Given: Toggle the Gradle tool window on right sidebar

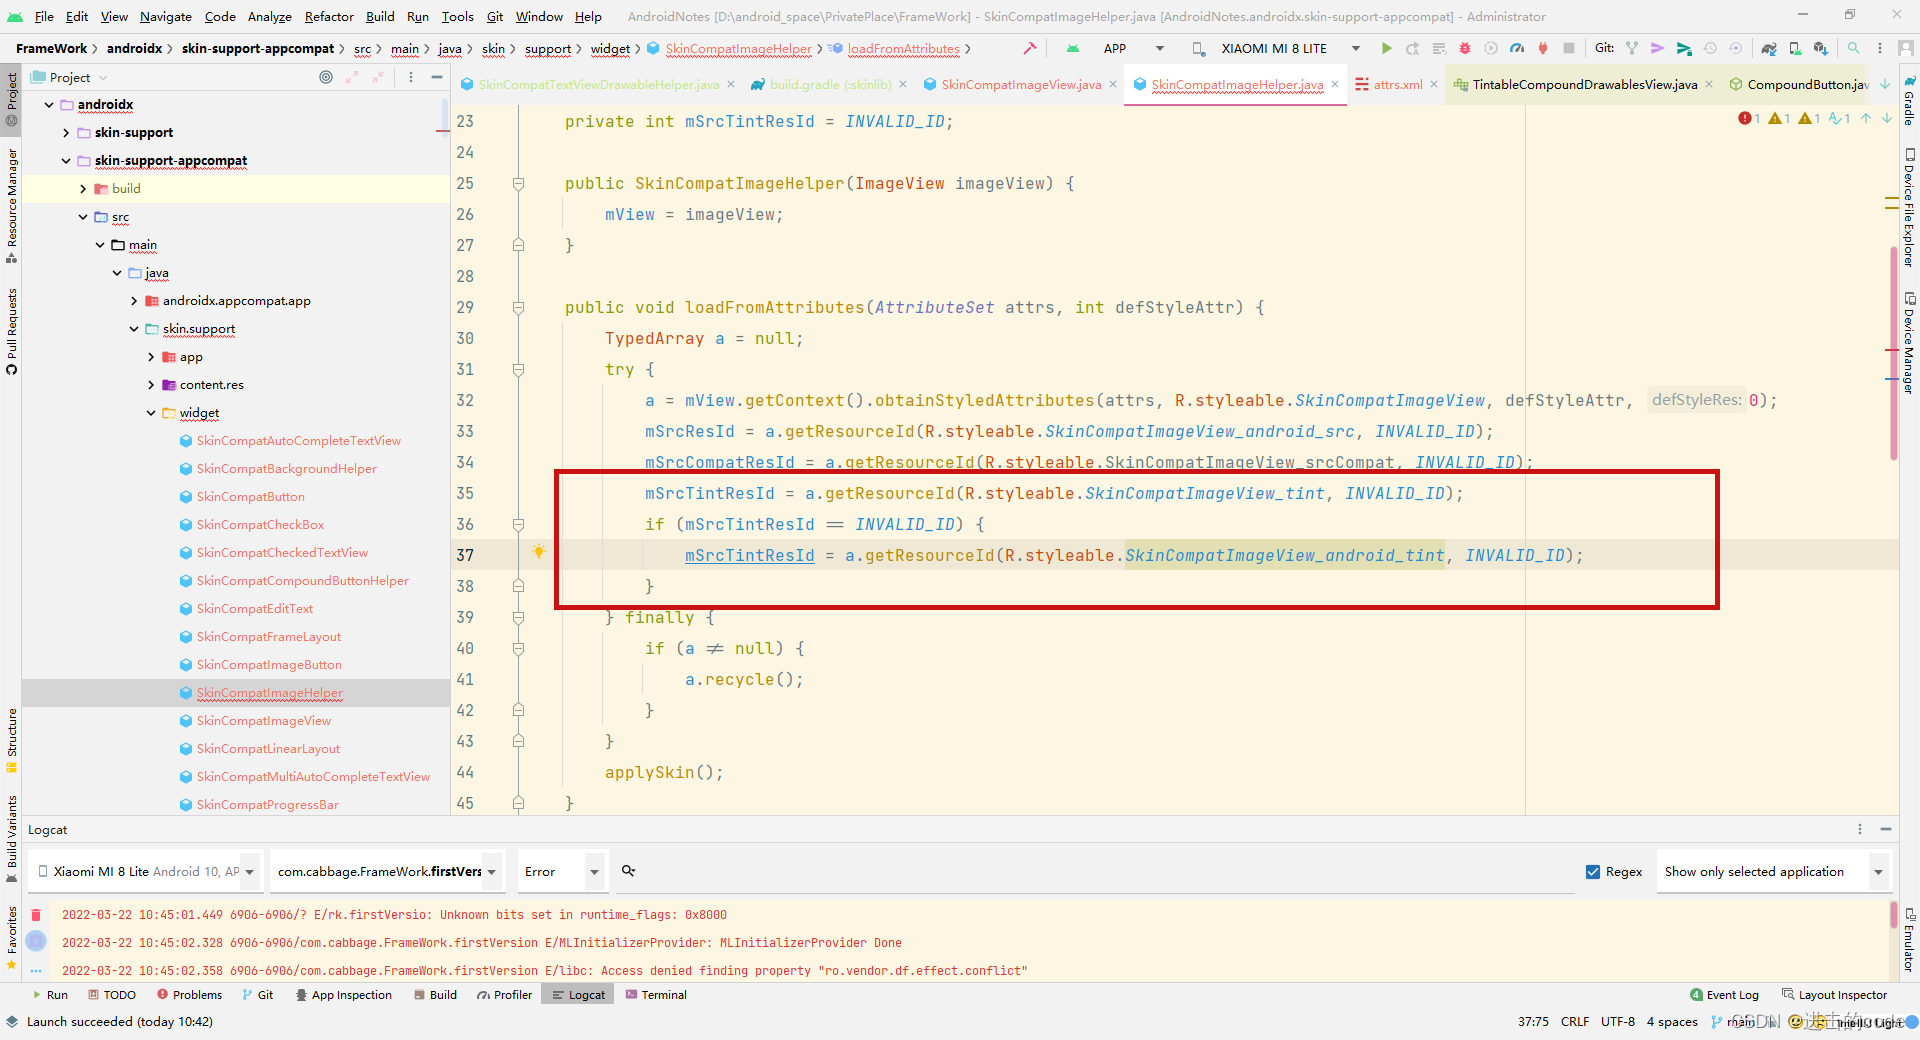Looking at the screenshot, I should pyautogui.click(x=1909, y=100).
